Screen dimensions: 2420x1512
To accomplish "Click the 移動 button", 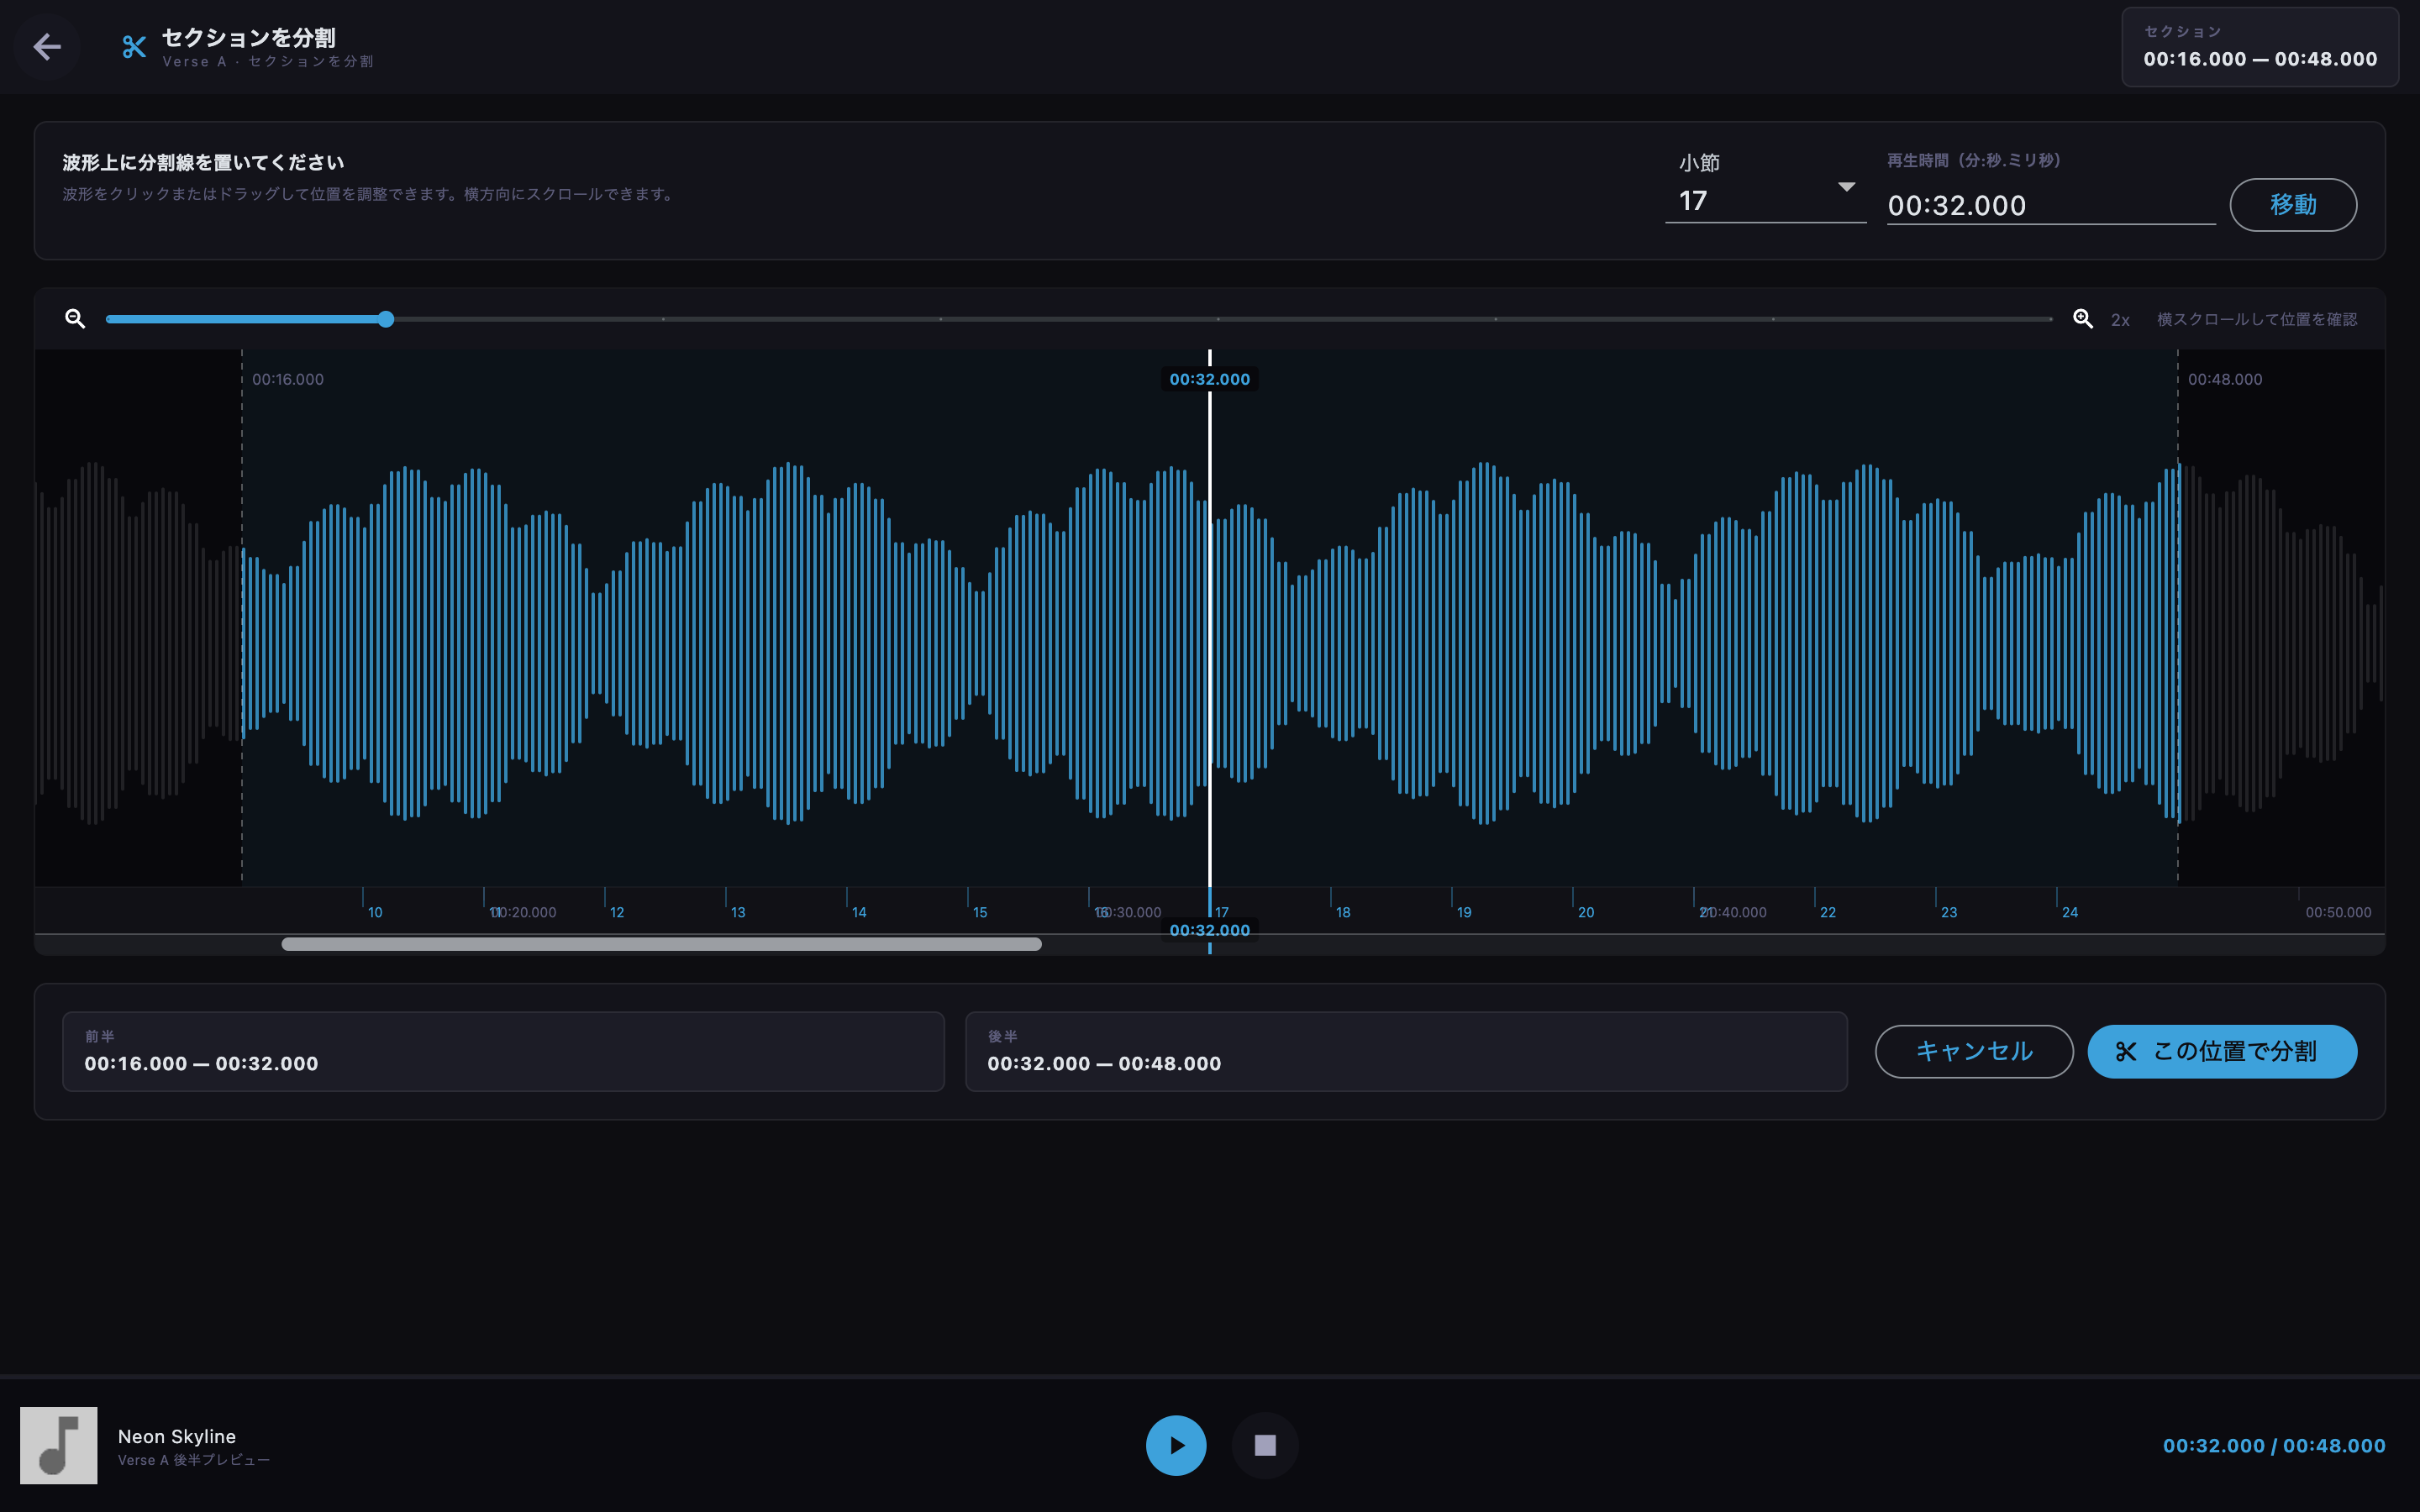I will point(2293,205).
